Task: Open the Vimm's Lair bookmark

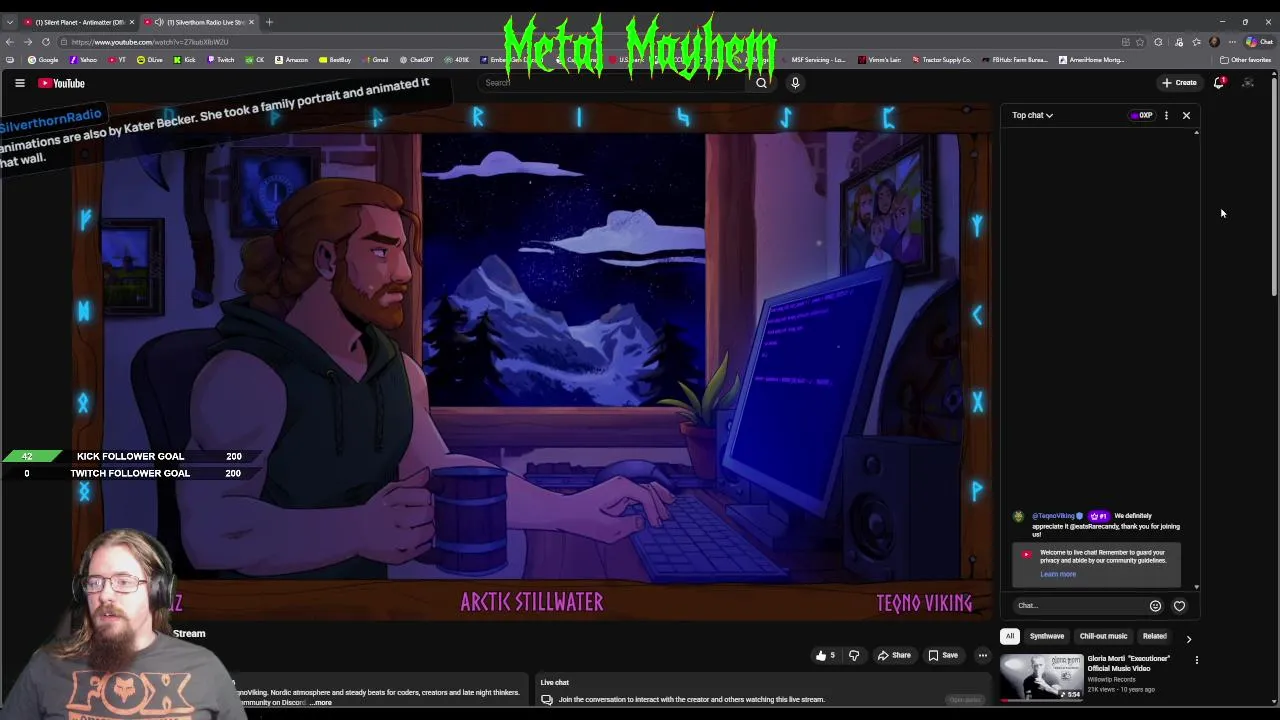Action: [x=879, y=60]
